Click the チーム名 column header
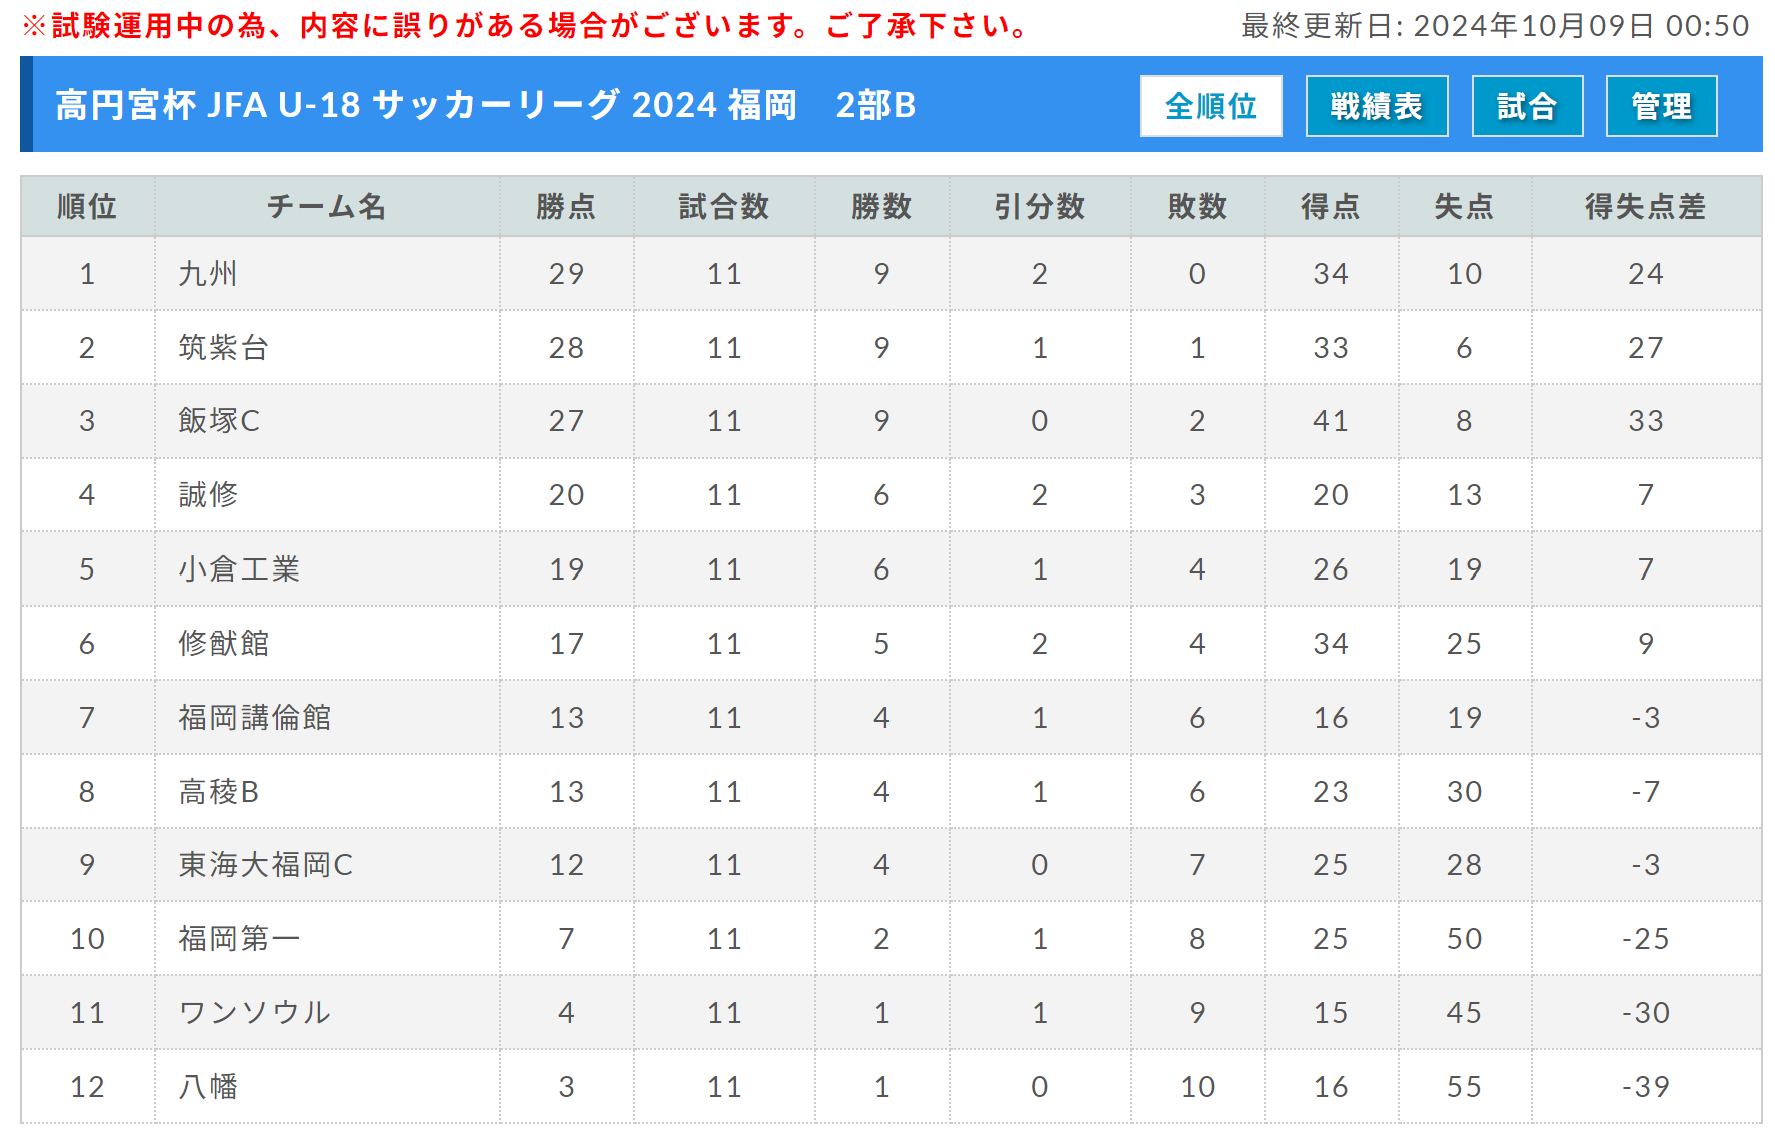 point(327,207)
